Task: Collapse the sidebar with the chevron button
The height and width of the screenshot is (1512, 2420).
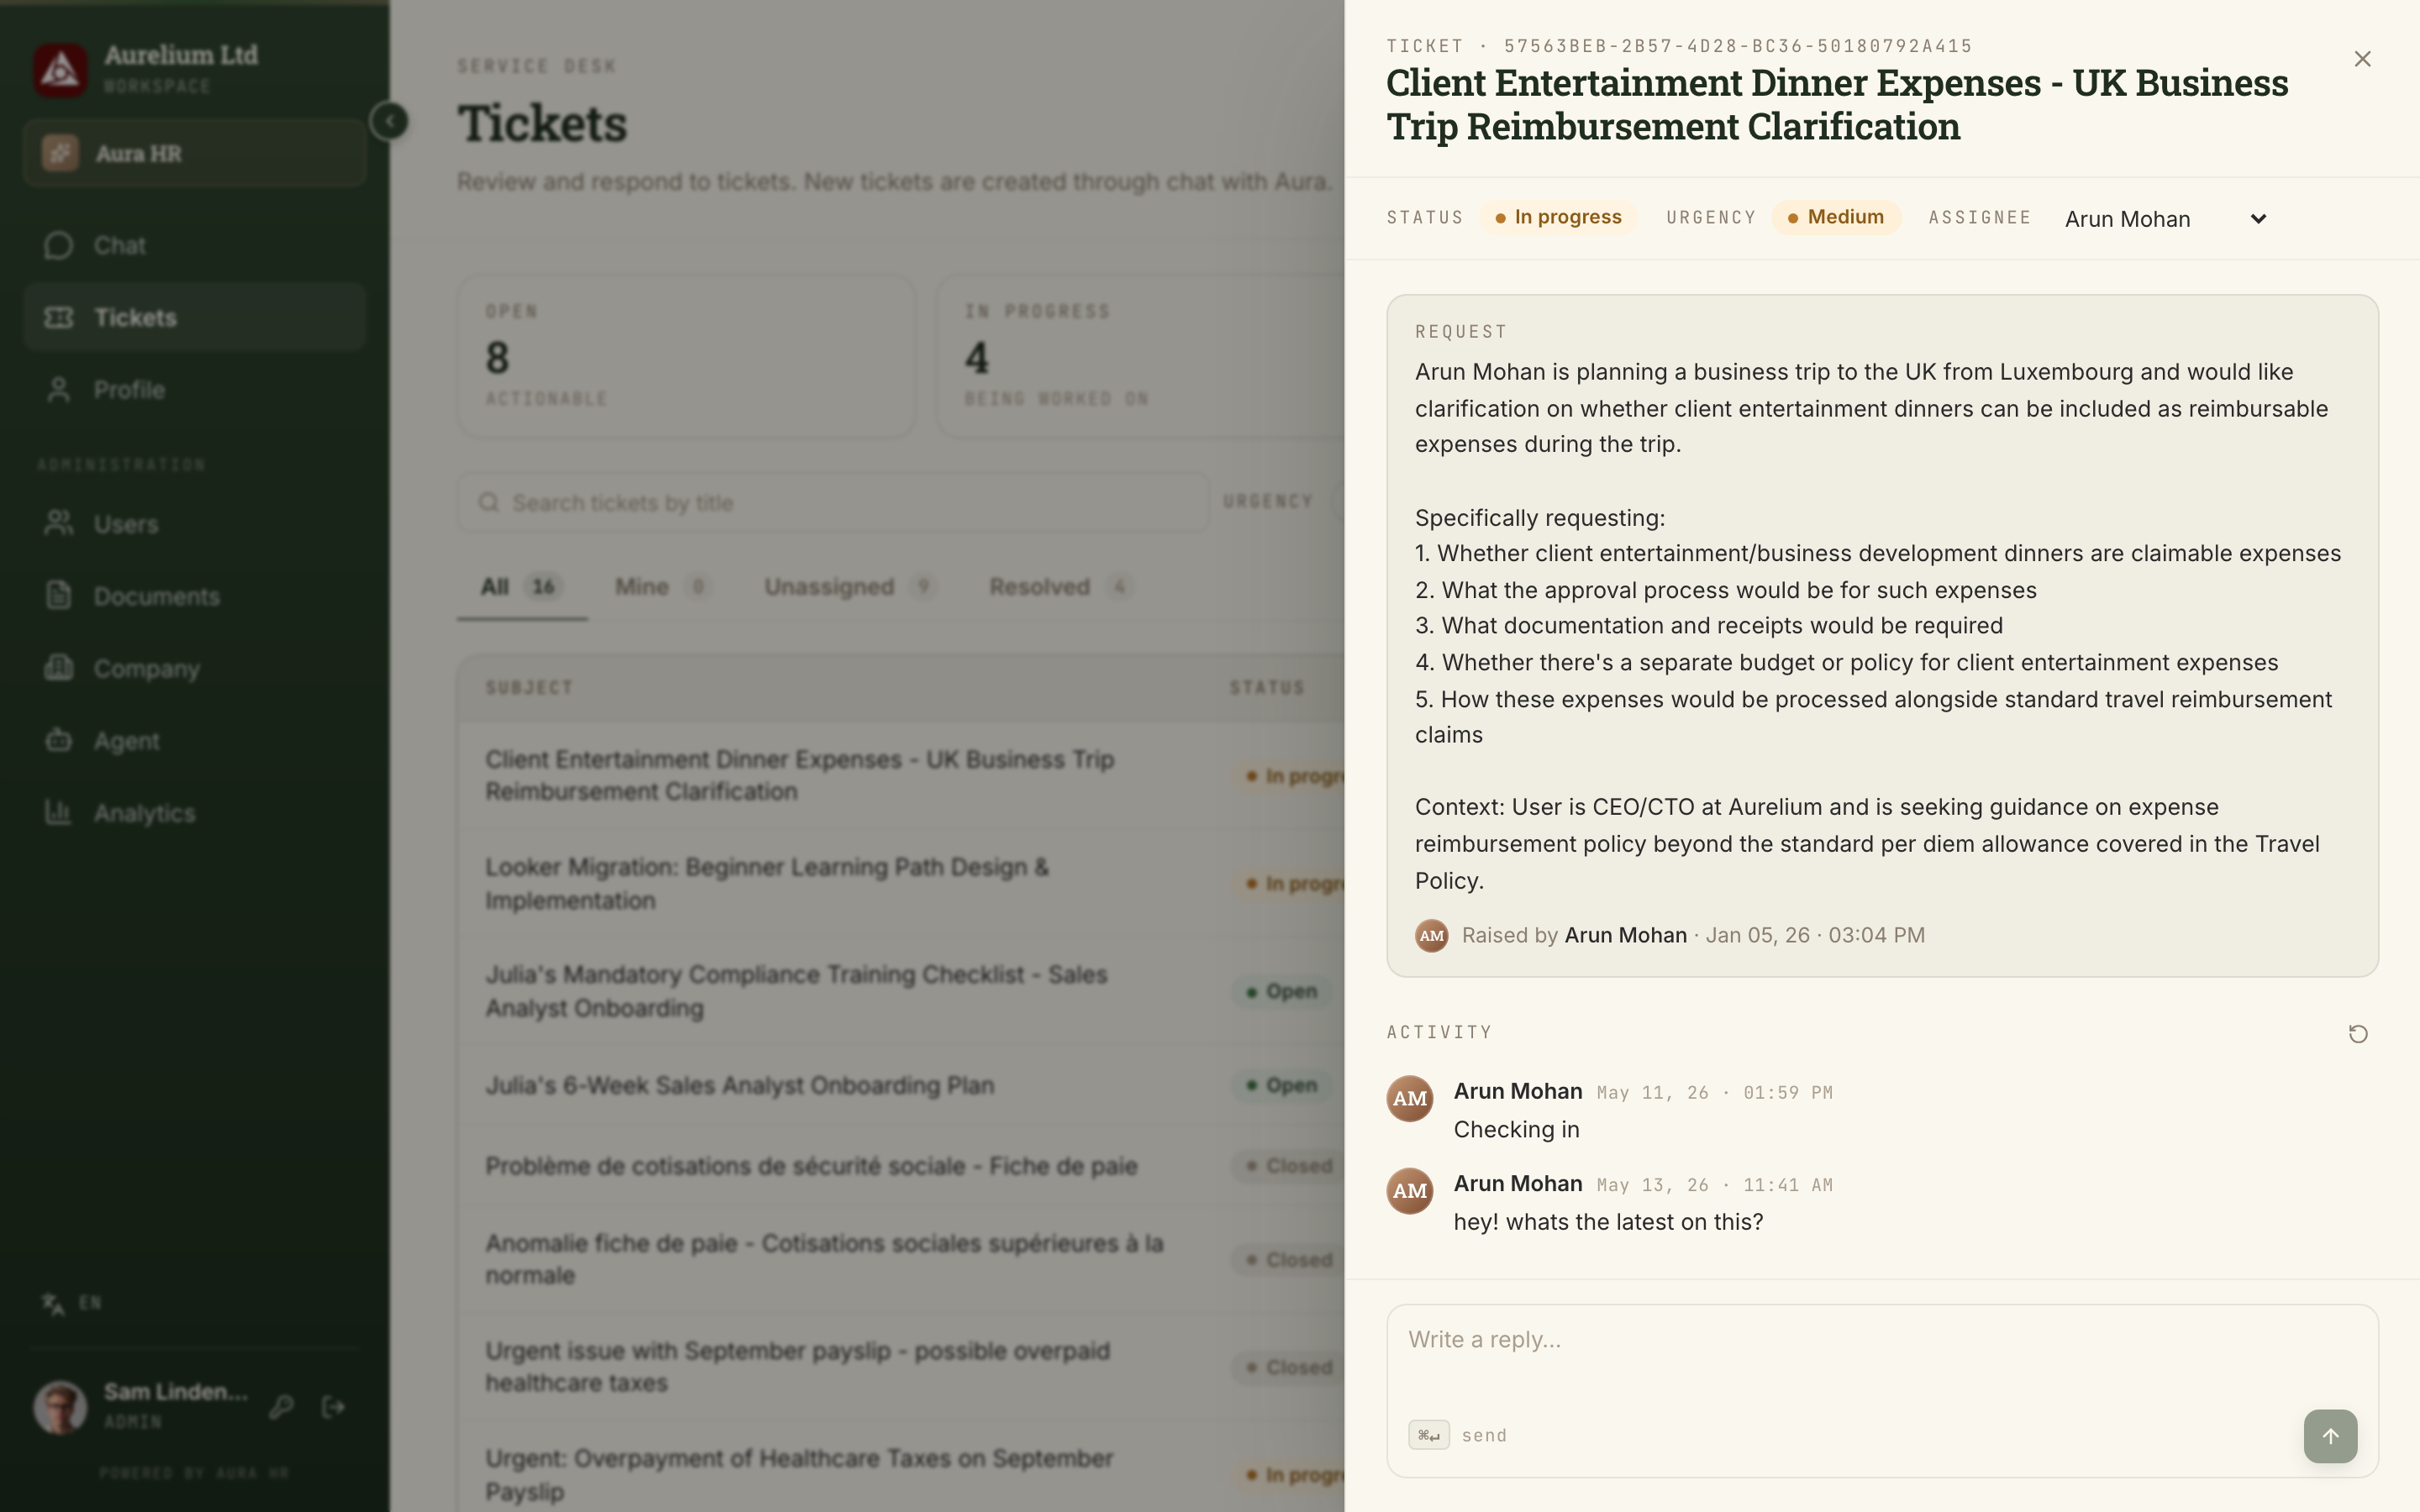Action: [389, 121]
